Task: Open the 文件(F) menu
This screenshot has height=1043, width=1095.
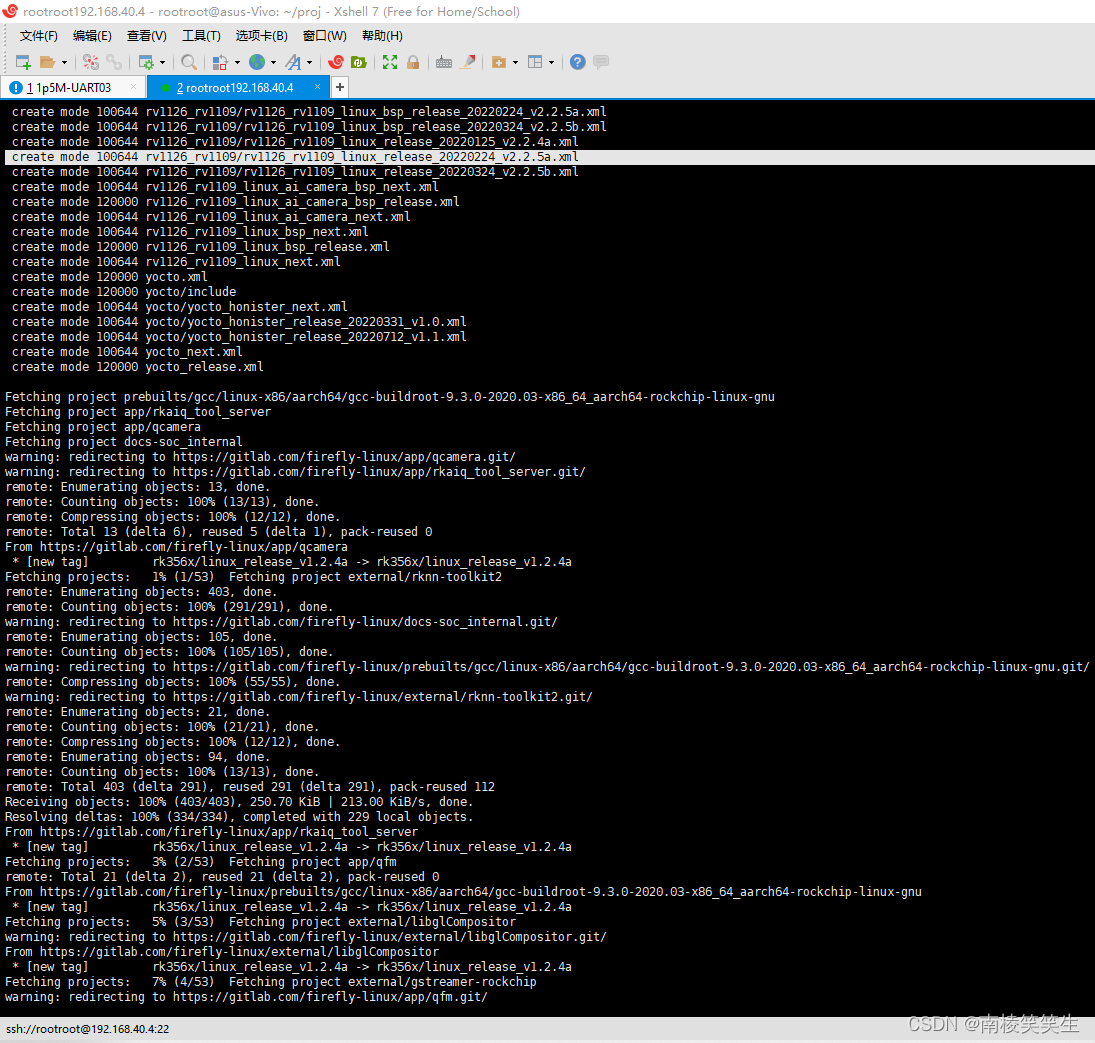Action: pos(38,36)
